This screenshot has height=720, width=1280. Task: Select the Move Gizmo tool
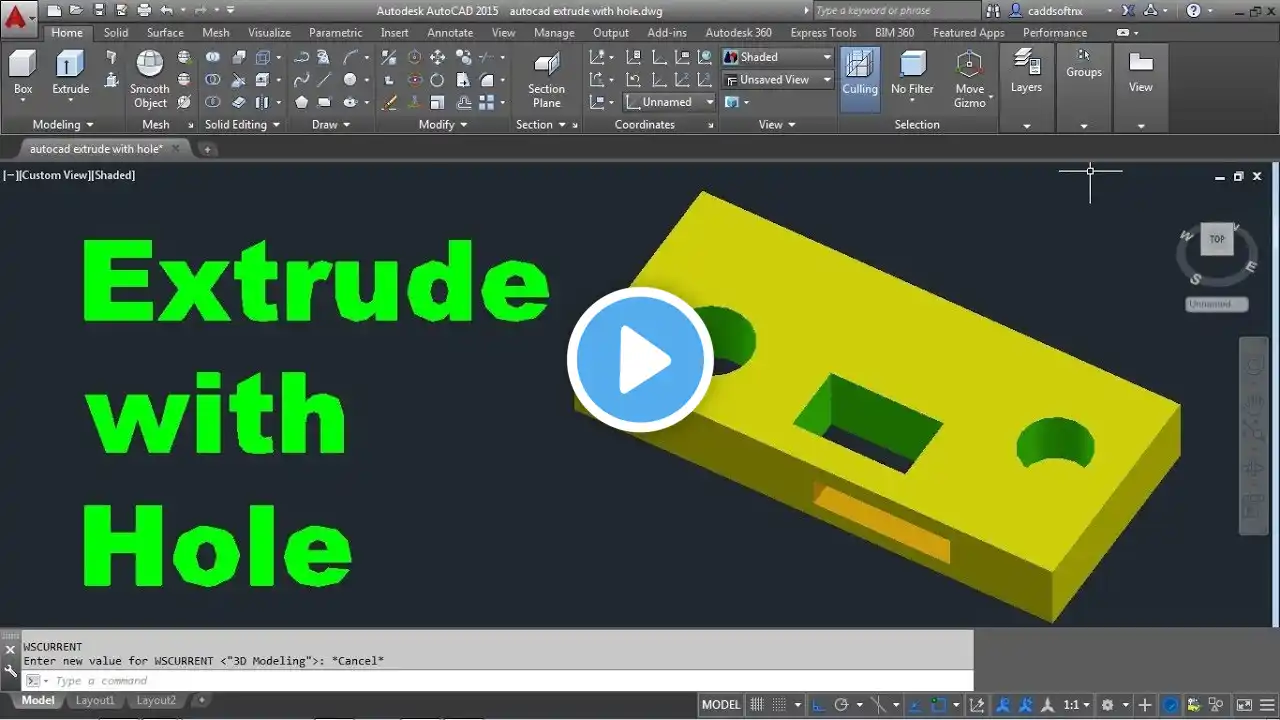969,80
